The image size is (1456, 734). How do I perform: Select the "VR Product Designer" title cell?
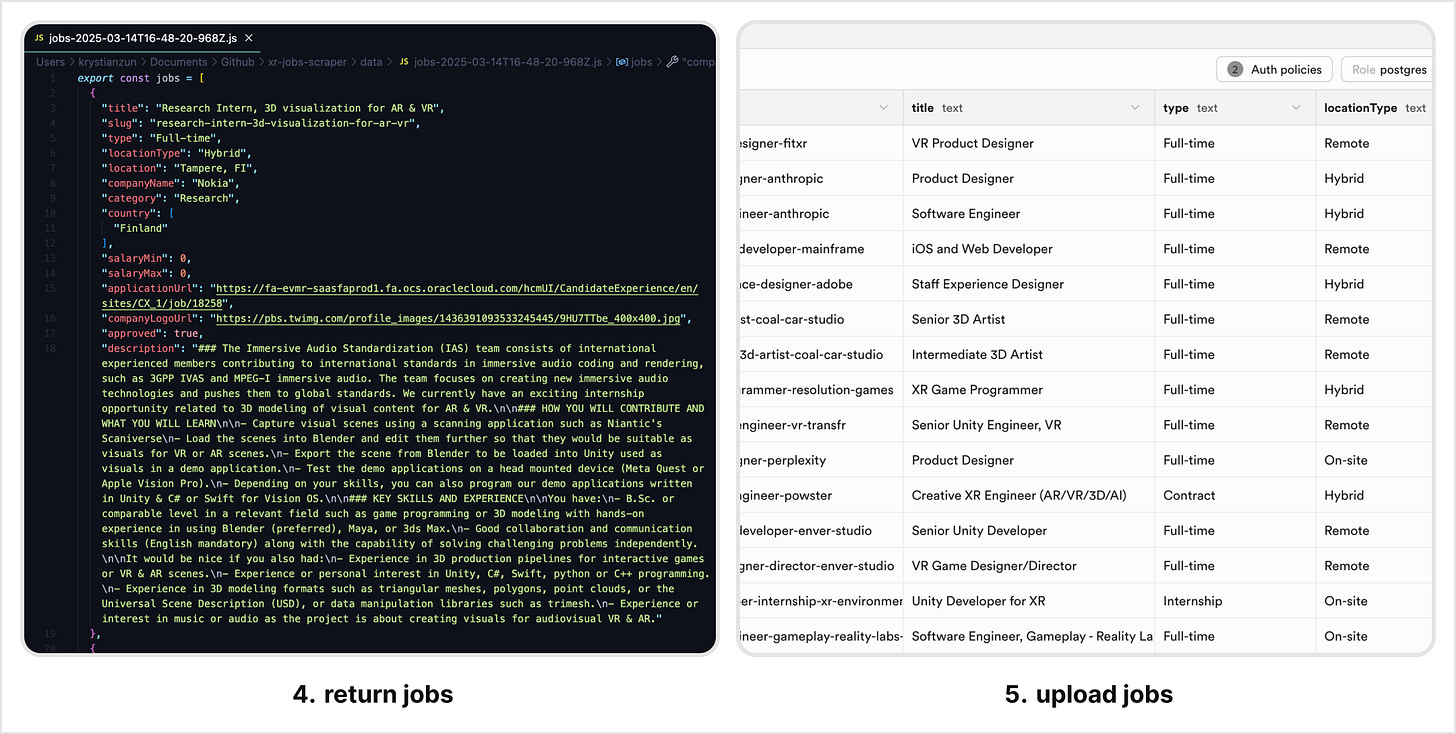pyautogui.click(x=1029, y=143)
